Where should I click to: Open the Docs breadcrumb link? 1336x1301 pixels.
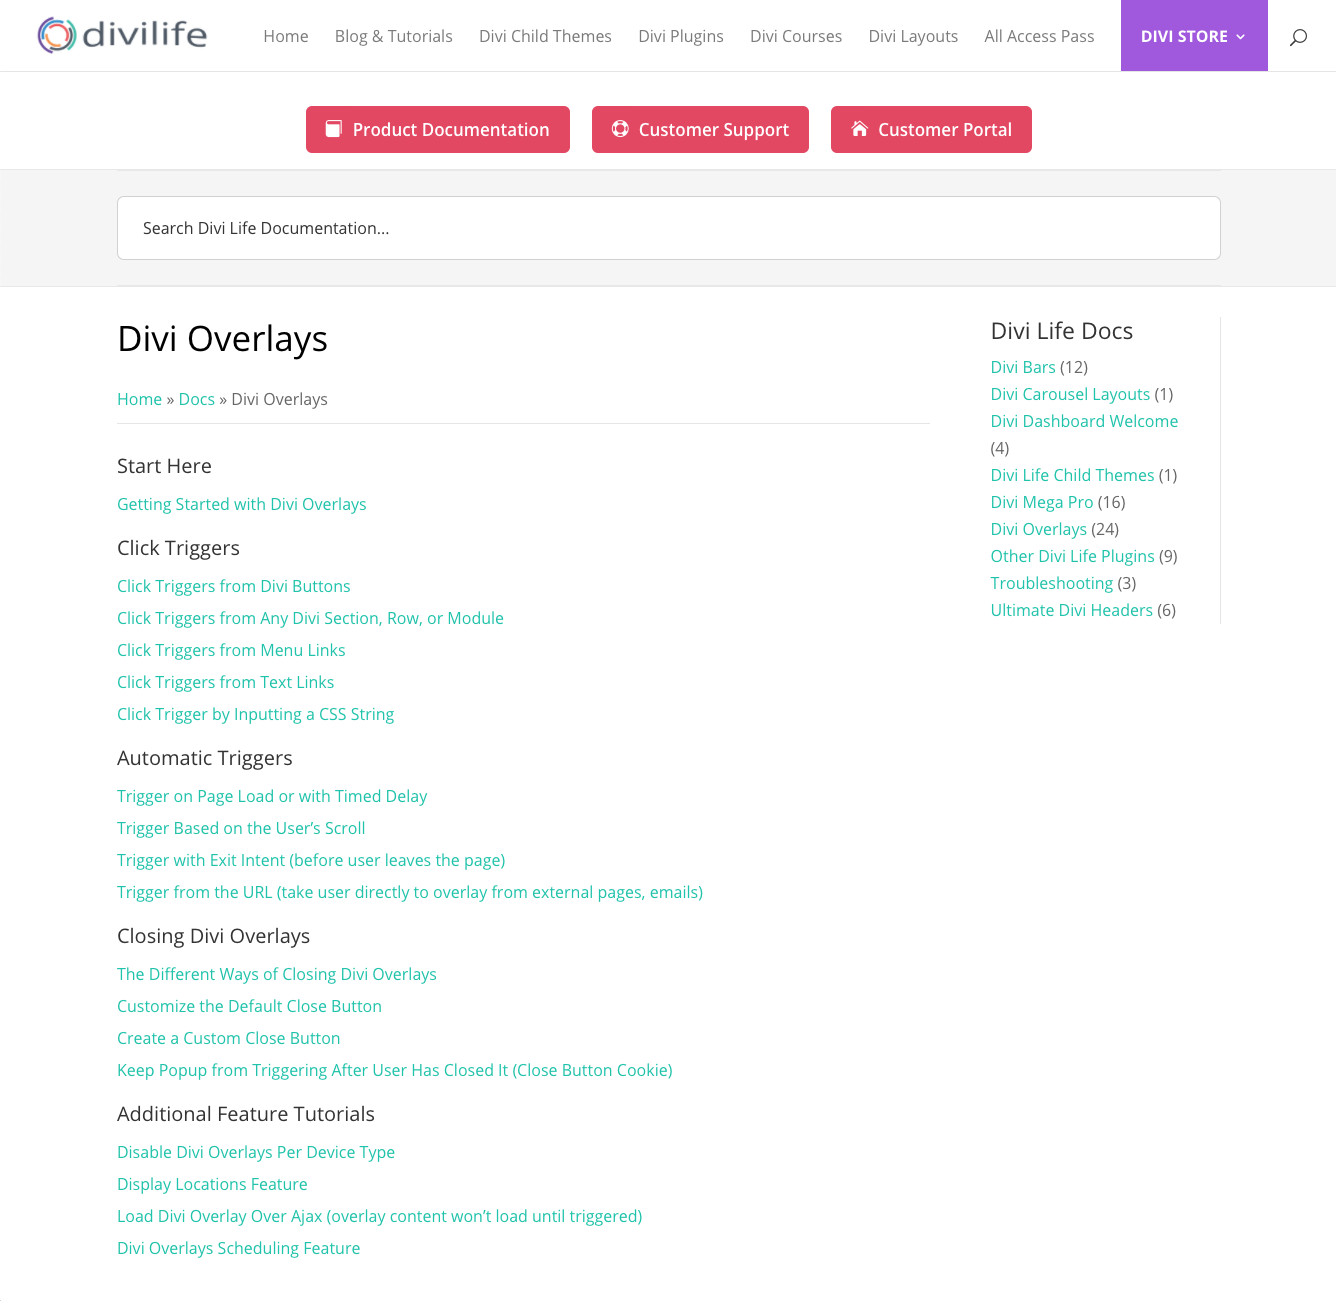click(196, 399)
